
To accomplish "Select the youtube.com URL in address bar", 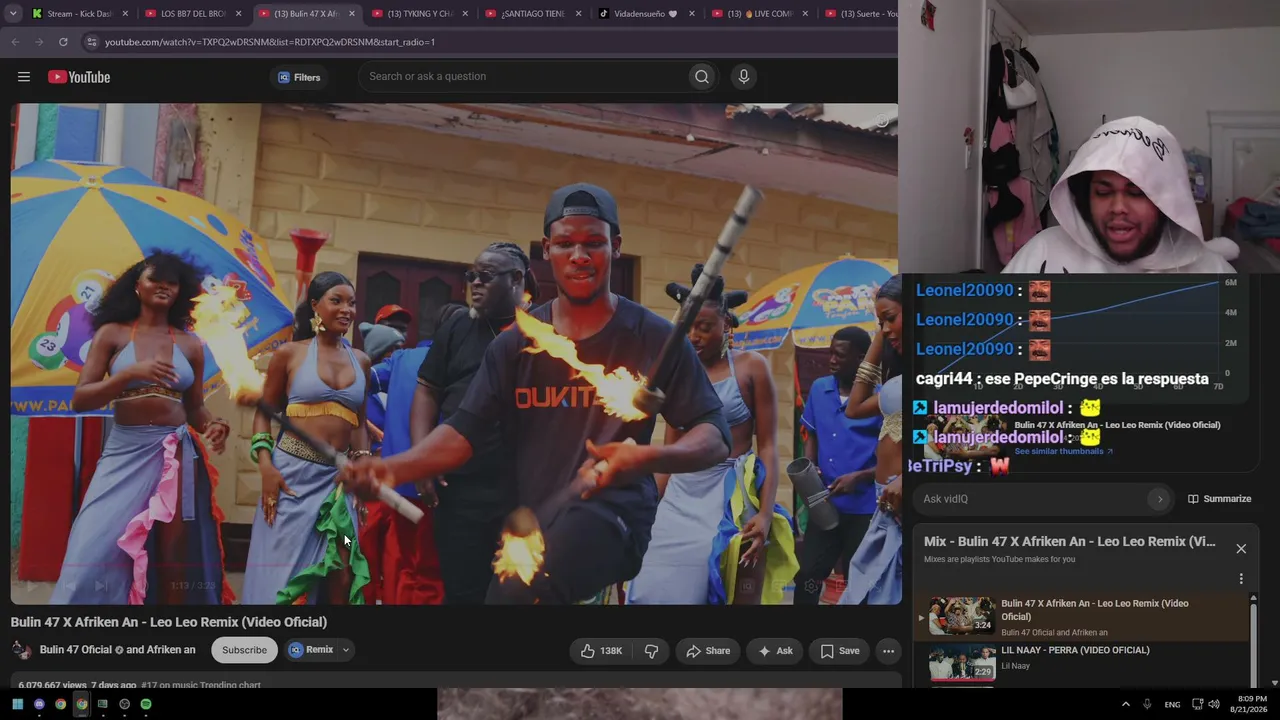I will [270, 42].
